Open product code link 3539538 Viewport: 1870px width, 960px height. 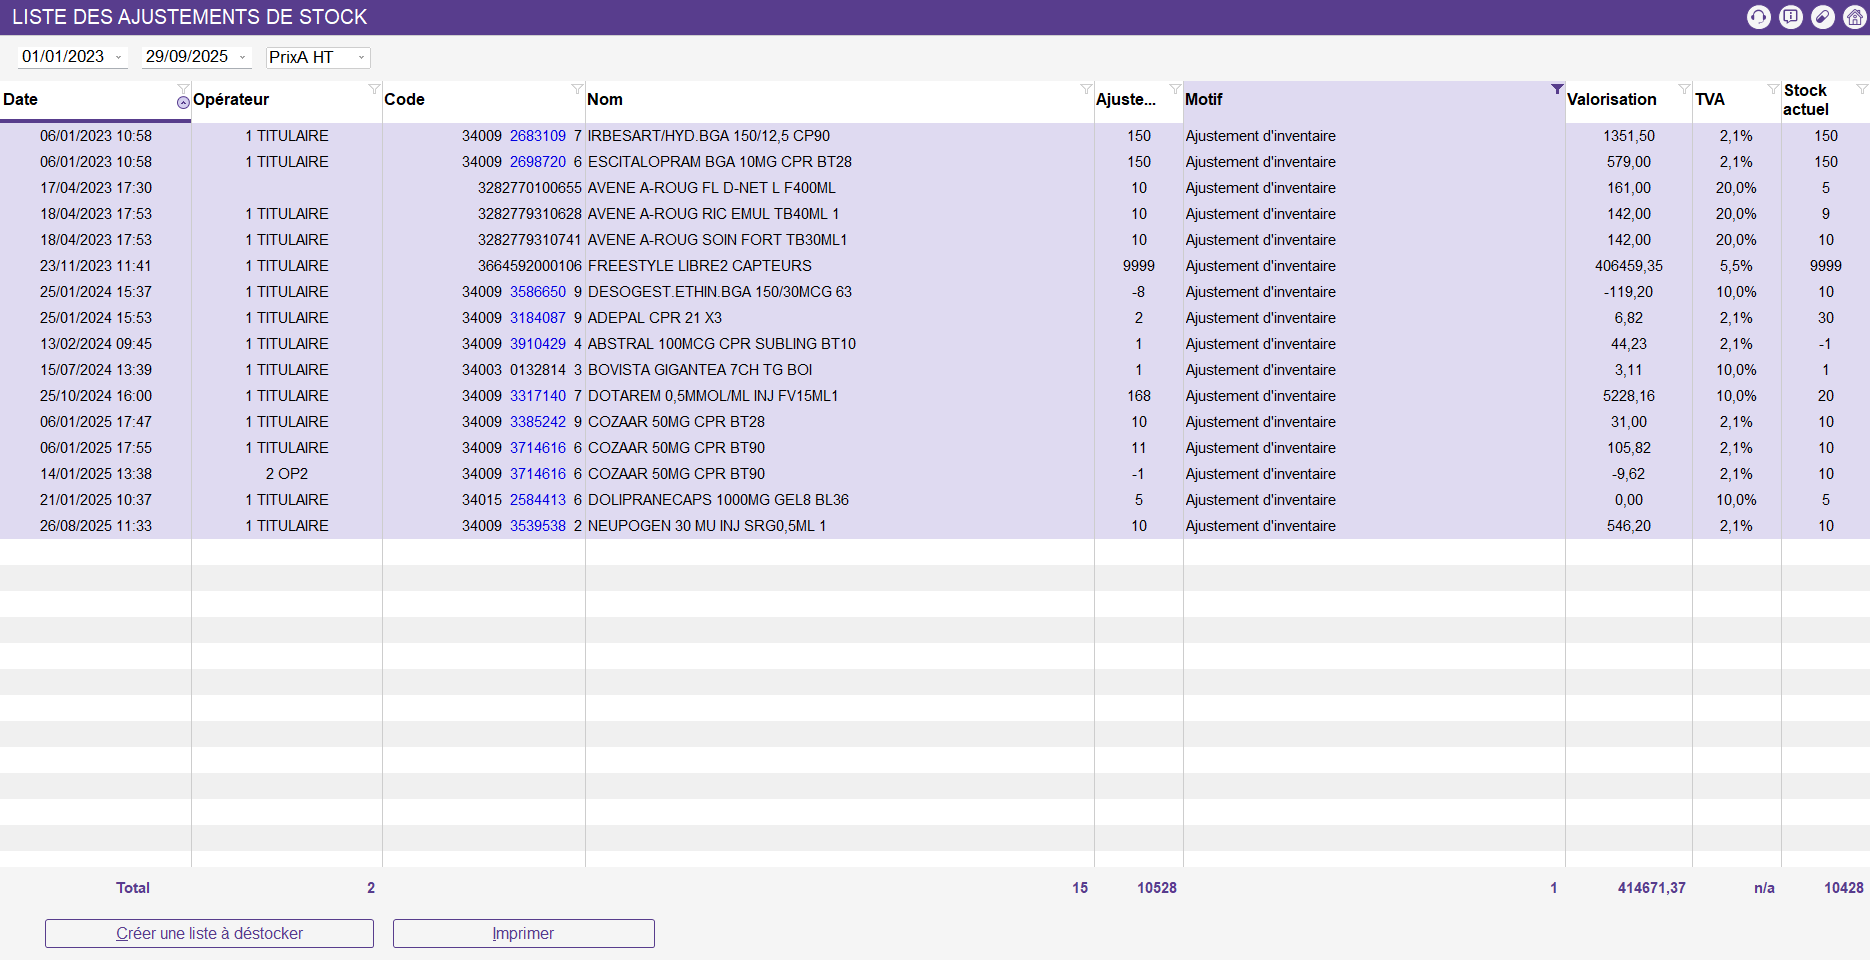[538, 526]
